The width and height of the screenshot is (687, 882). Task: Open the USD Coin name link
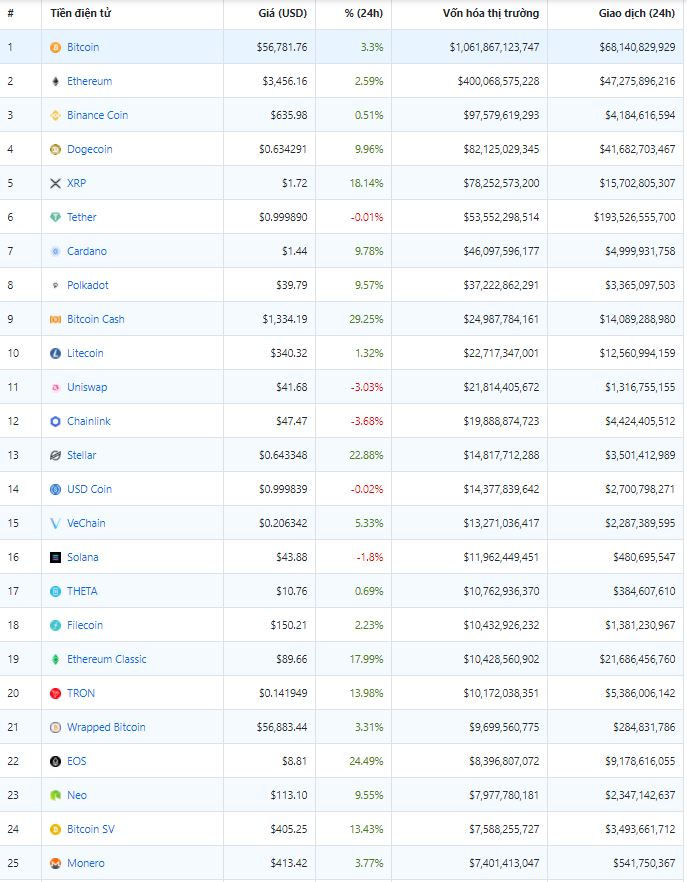click(89, 489)
